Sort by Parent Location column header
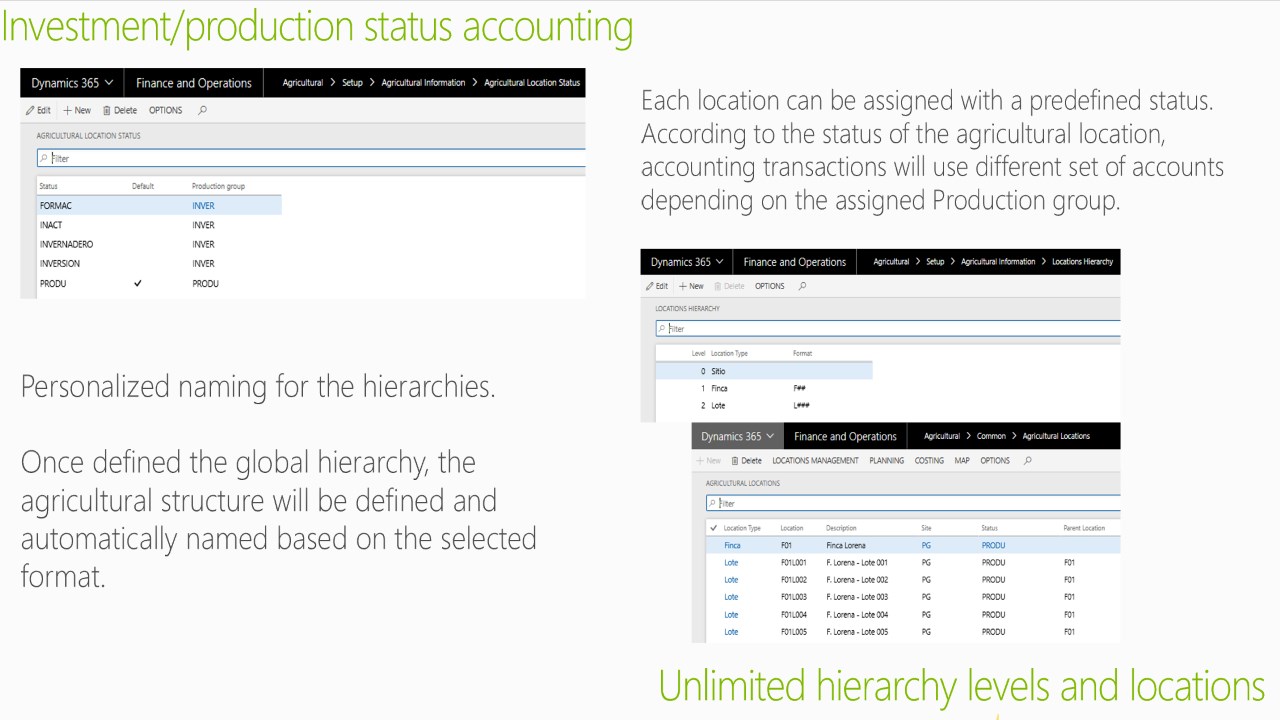This screenshot has height=720, width=1280. (1084, 528)
